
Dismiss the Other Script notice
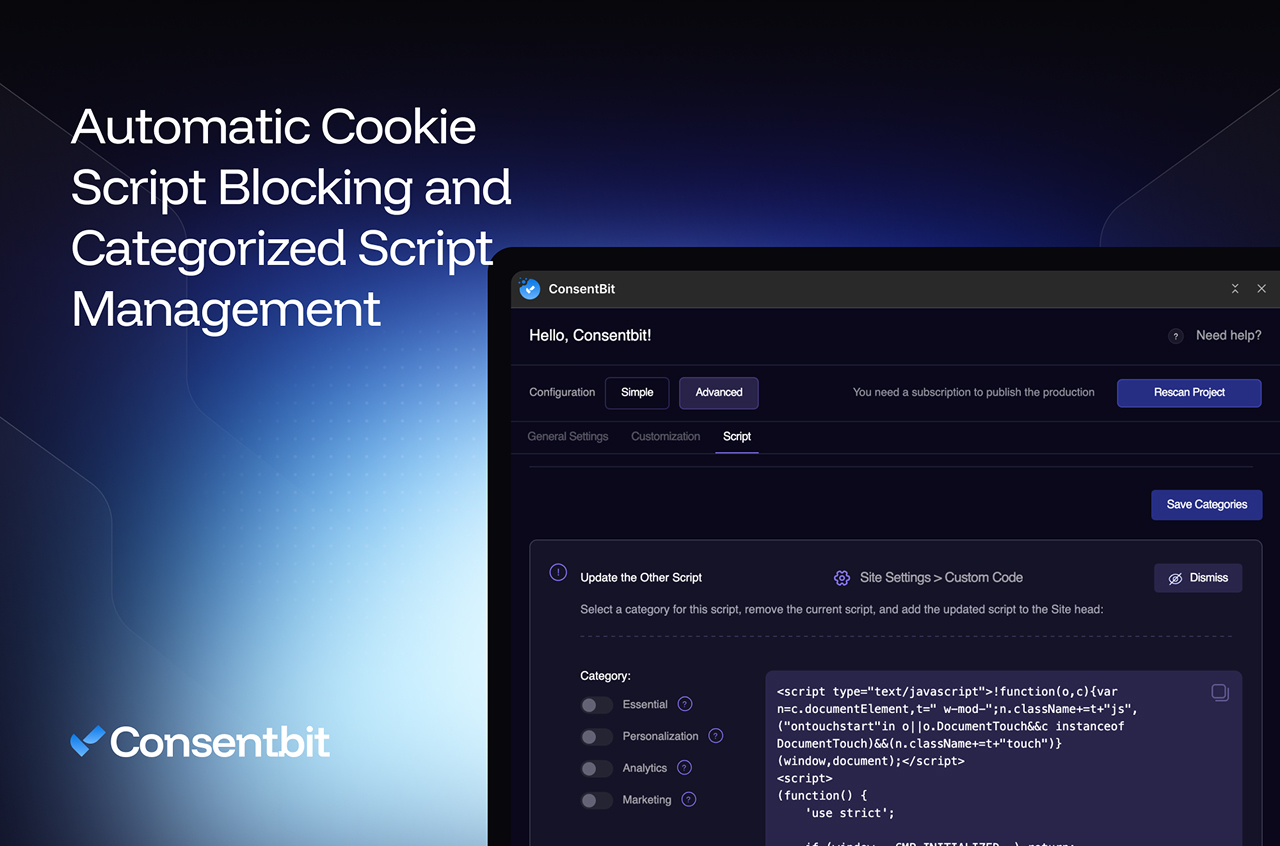click(1198, 578)
